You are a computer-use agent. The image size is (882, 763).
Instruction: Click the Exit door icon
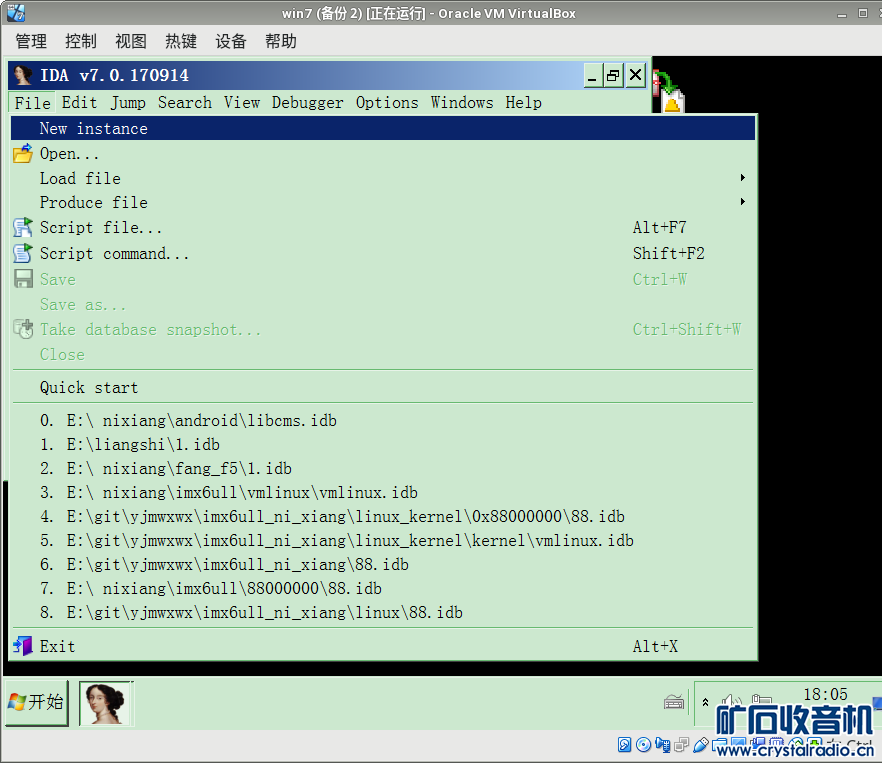click(x=23, y=646)
